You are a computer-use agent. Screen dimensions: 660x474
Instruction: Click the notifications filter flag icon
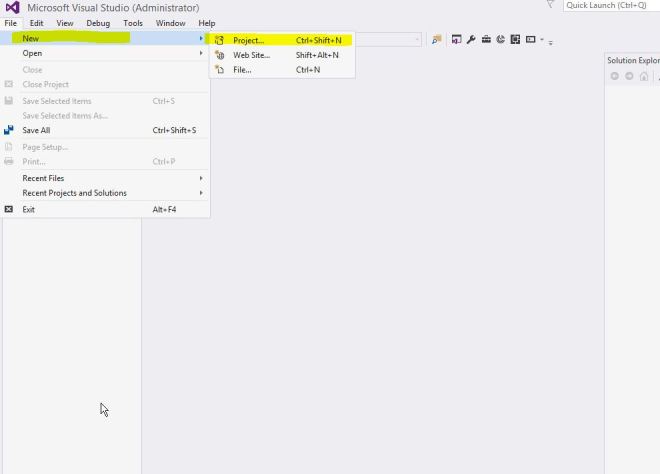tap(550, 5)
